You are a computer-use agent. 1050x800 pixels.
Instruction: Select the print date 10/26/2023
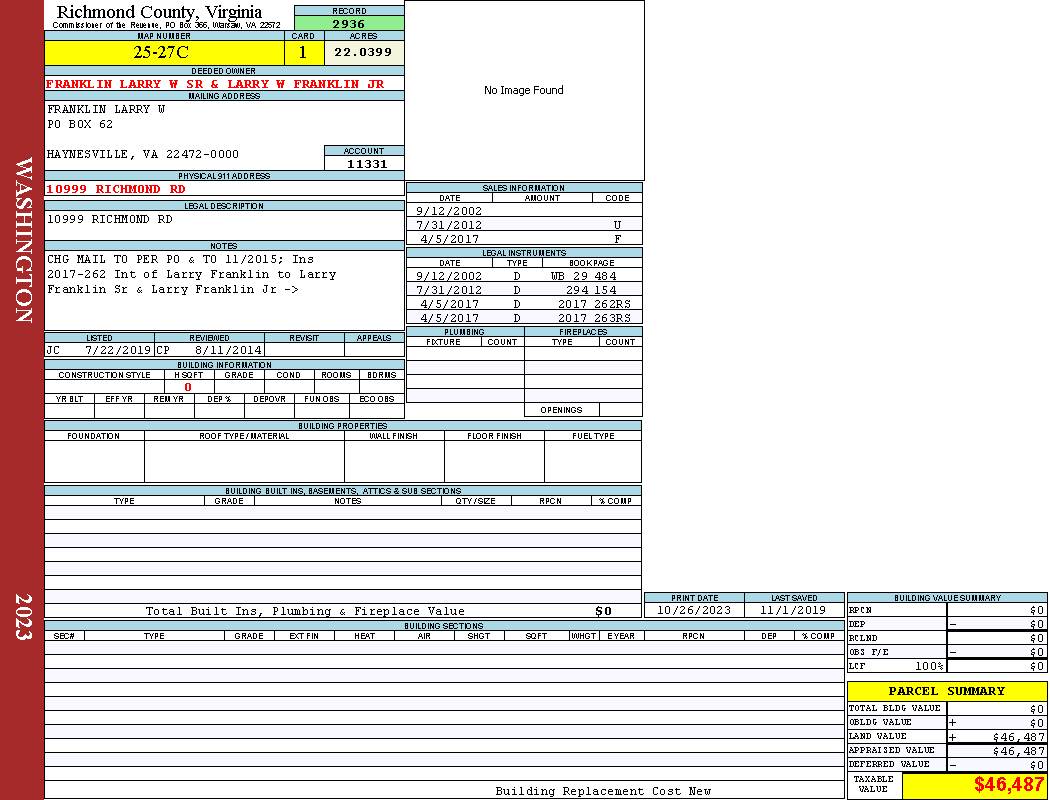[x=694, y=610]
